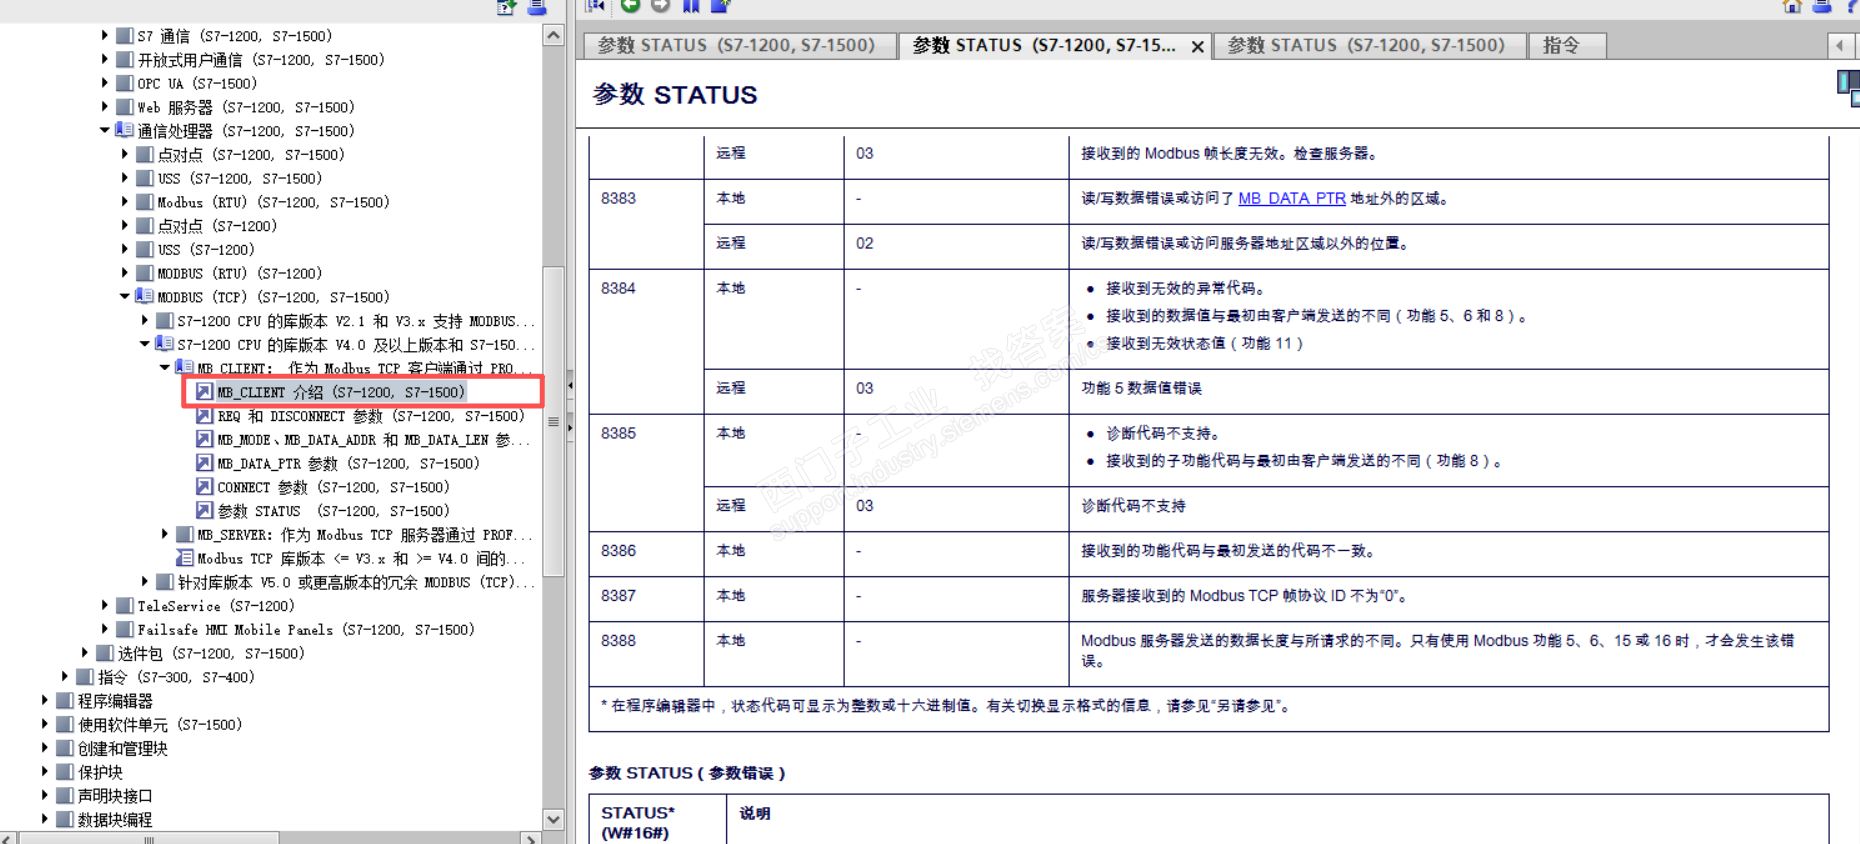
Task: Click the closed-book icon of S7 通信
Action: (x=124, y=35)
